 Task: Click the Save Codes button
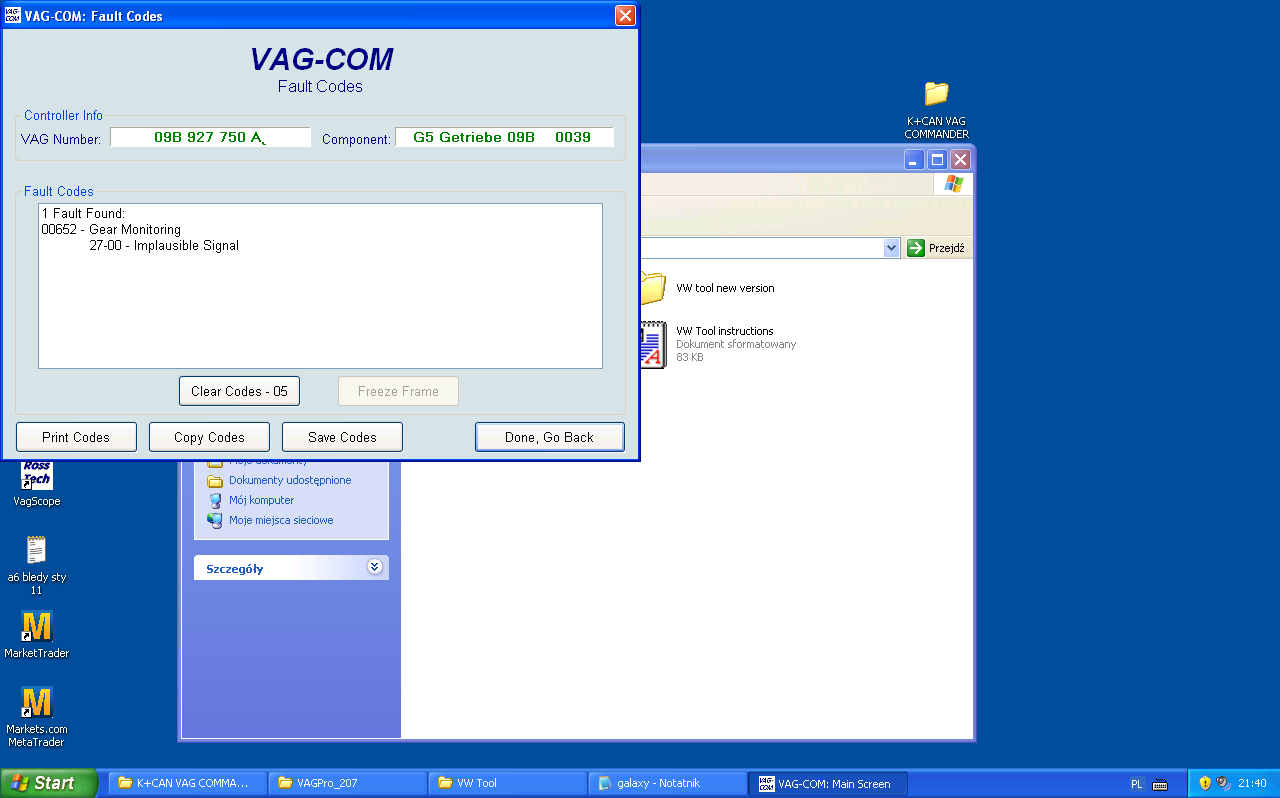pyautogui.click(x=342, y=437)
